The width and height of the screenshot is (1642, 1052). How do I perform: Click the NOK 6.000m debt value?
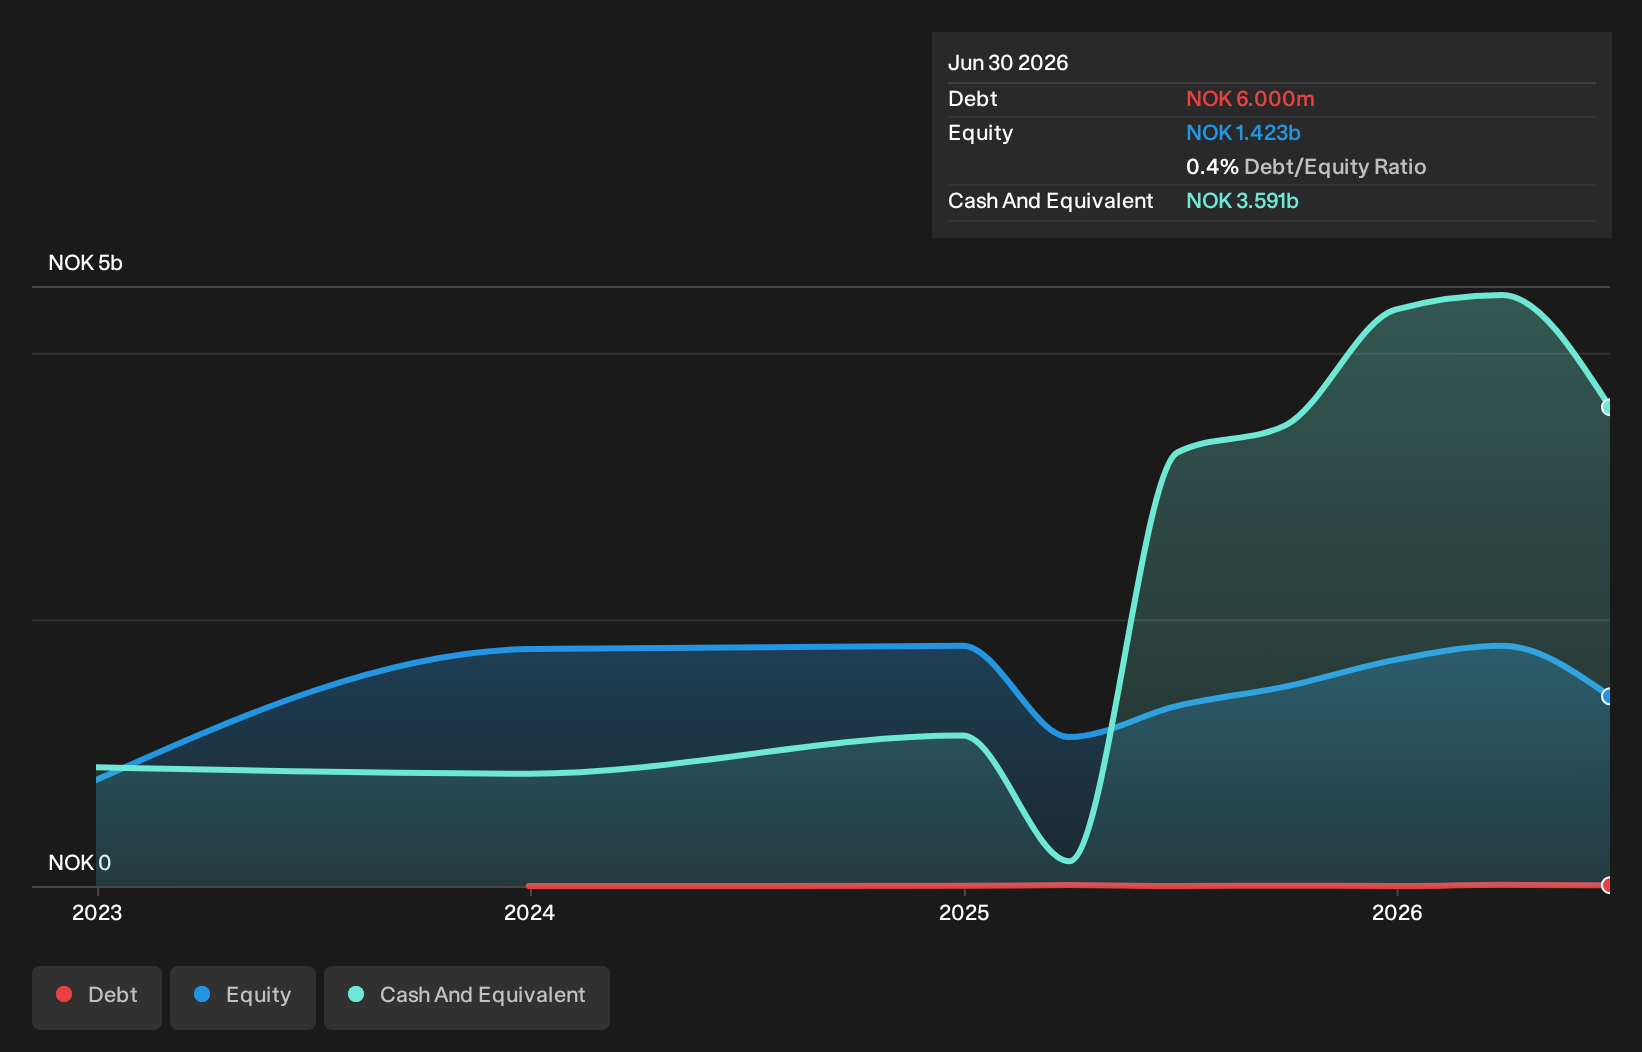1250,99
